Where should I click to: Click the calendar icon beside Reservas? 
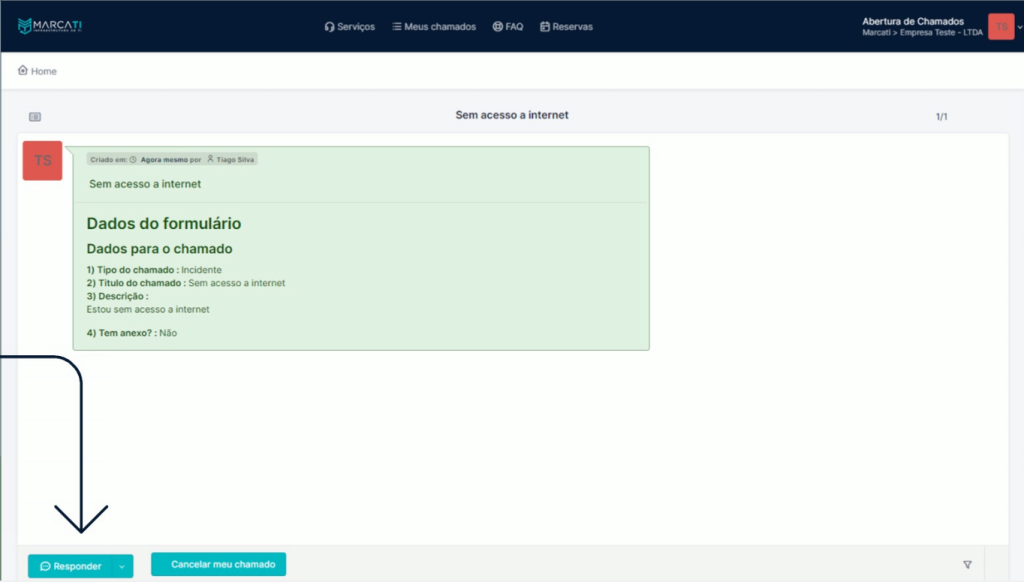tap(545, 27)
